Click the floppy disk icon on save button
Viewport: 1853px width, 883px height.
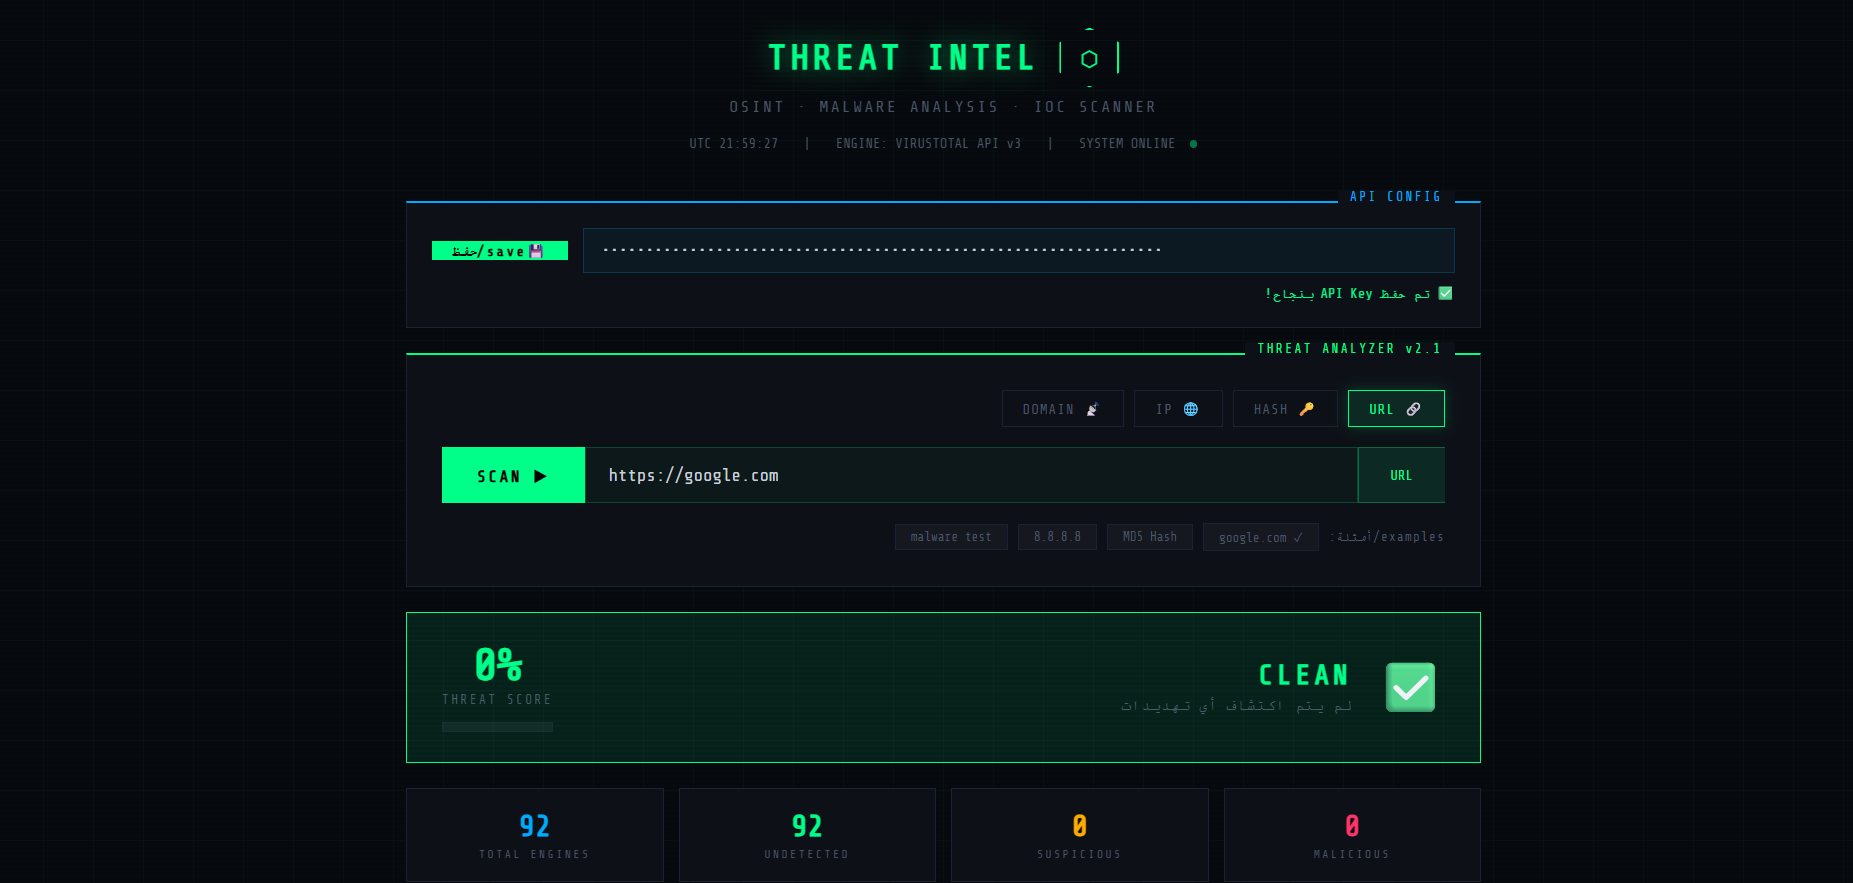[536, 251]
